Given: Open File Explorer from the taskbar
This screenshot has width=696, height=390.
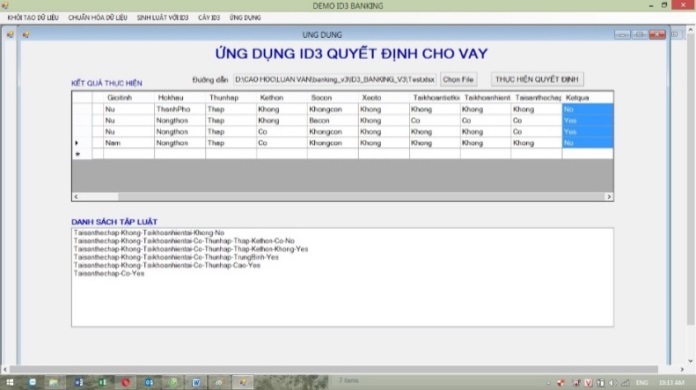Looking at the screenshot, I should (54, 382).
